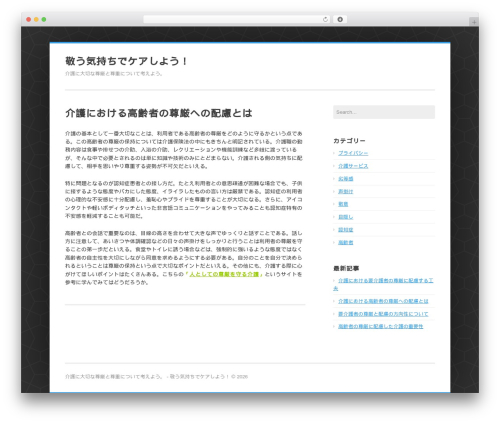
Task: Open recent post 高齢者の尊厳に配慮した介護の重要性
Action: click(381, 326)
